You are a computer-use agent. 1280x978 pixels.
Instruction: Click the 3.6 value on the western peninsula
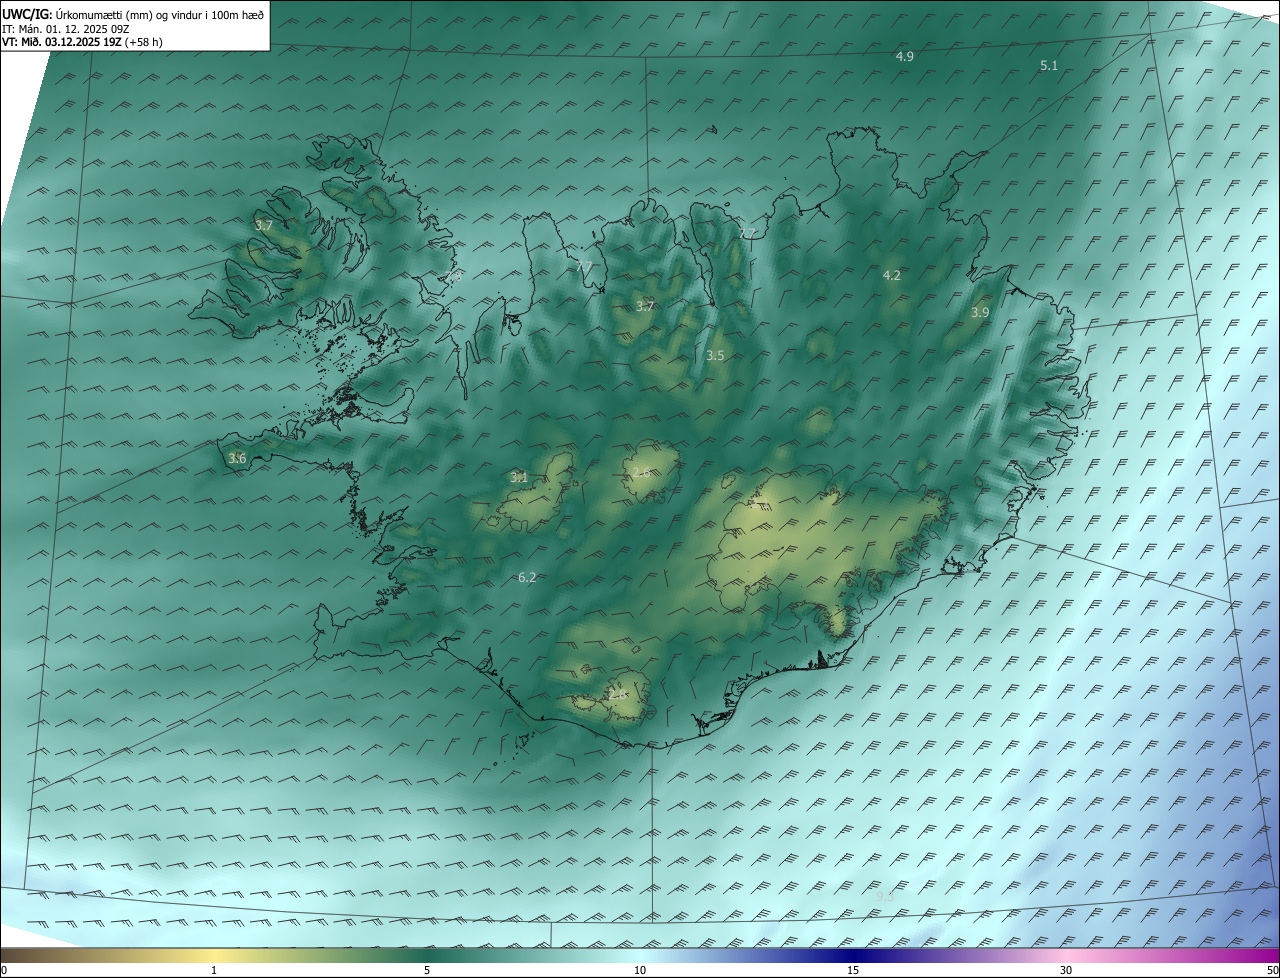click(237, 459)
